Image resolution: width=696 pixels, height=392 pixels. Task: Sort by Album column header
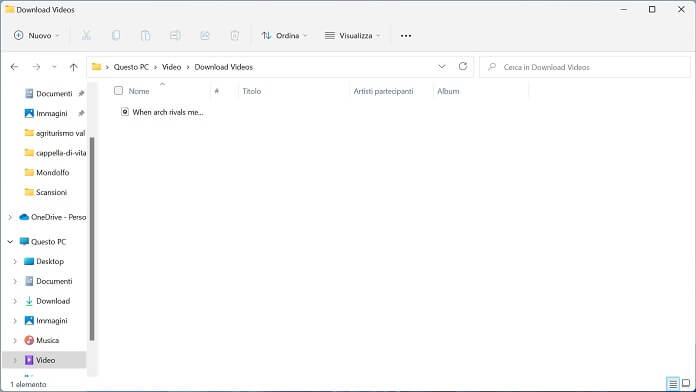tap(448, 91)
